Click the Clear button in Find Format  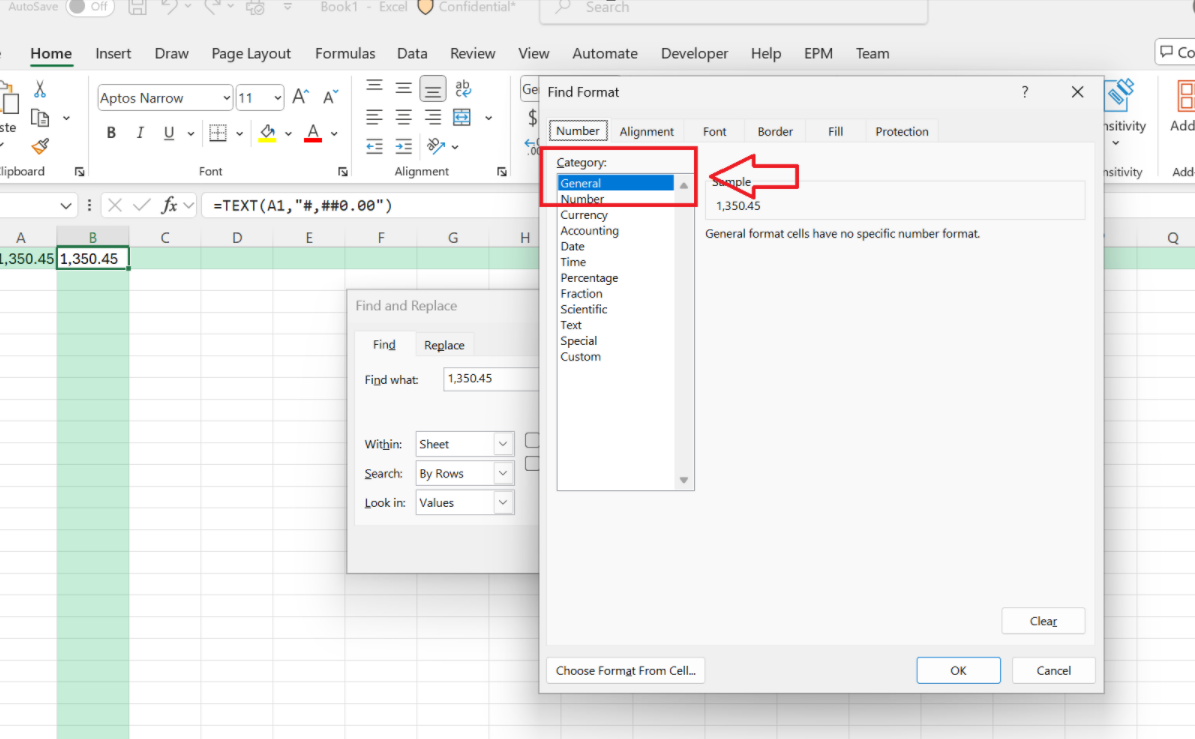pyautogui.click(x=1043, y=621)
